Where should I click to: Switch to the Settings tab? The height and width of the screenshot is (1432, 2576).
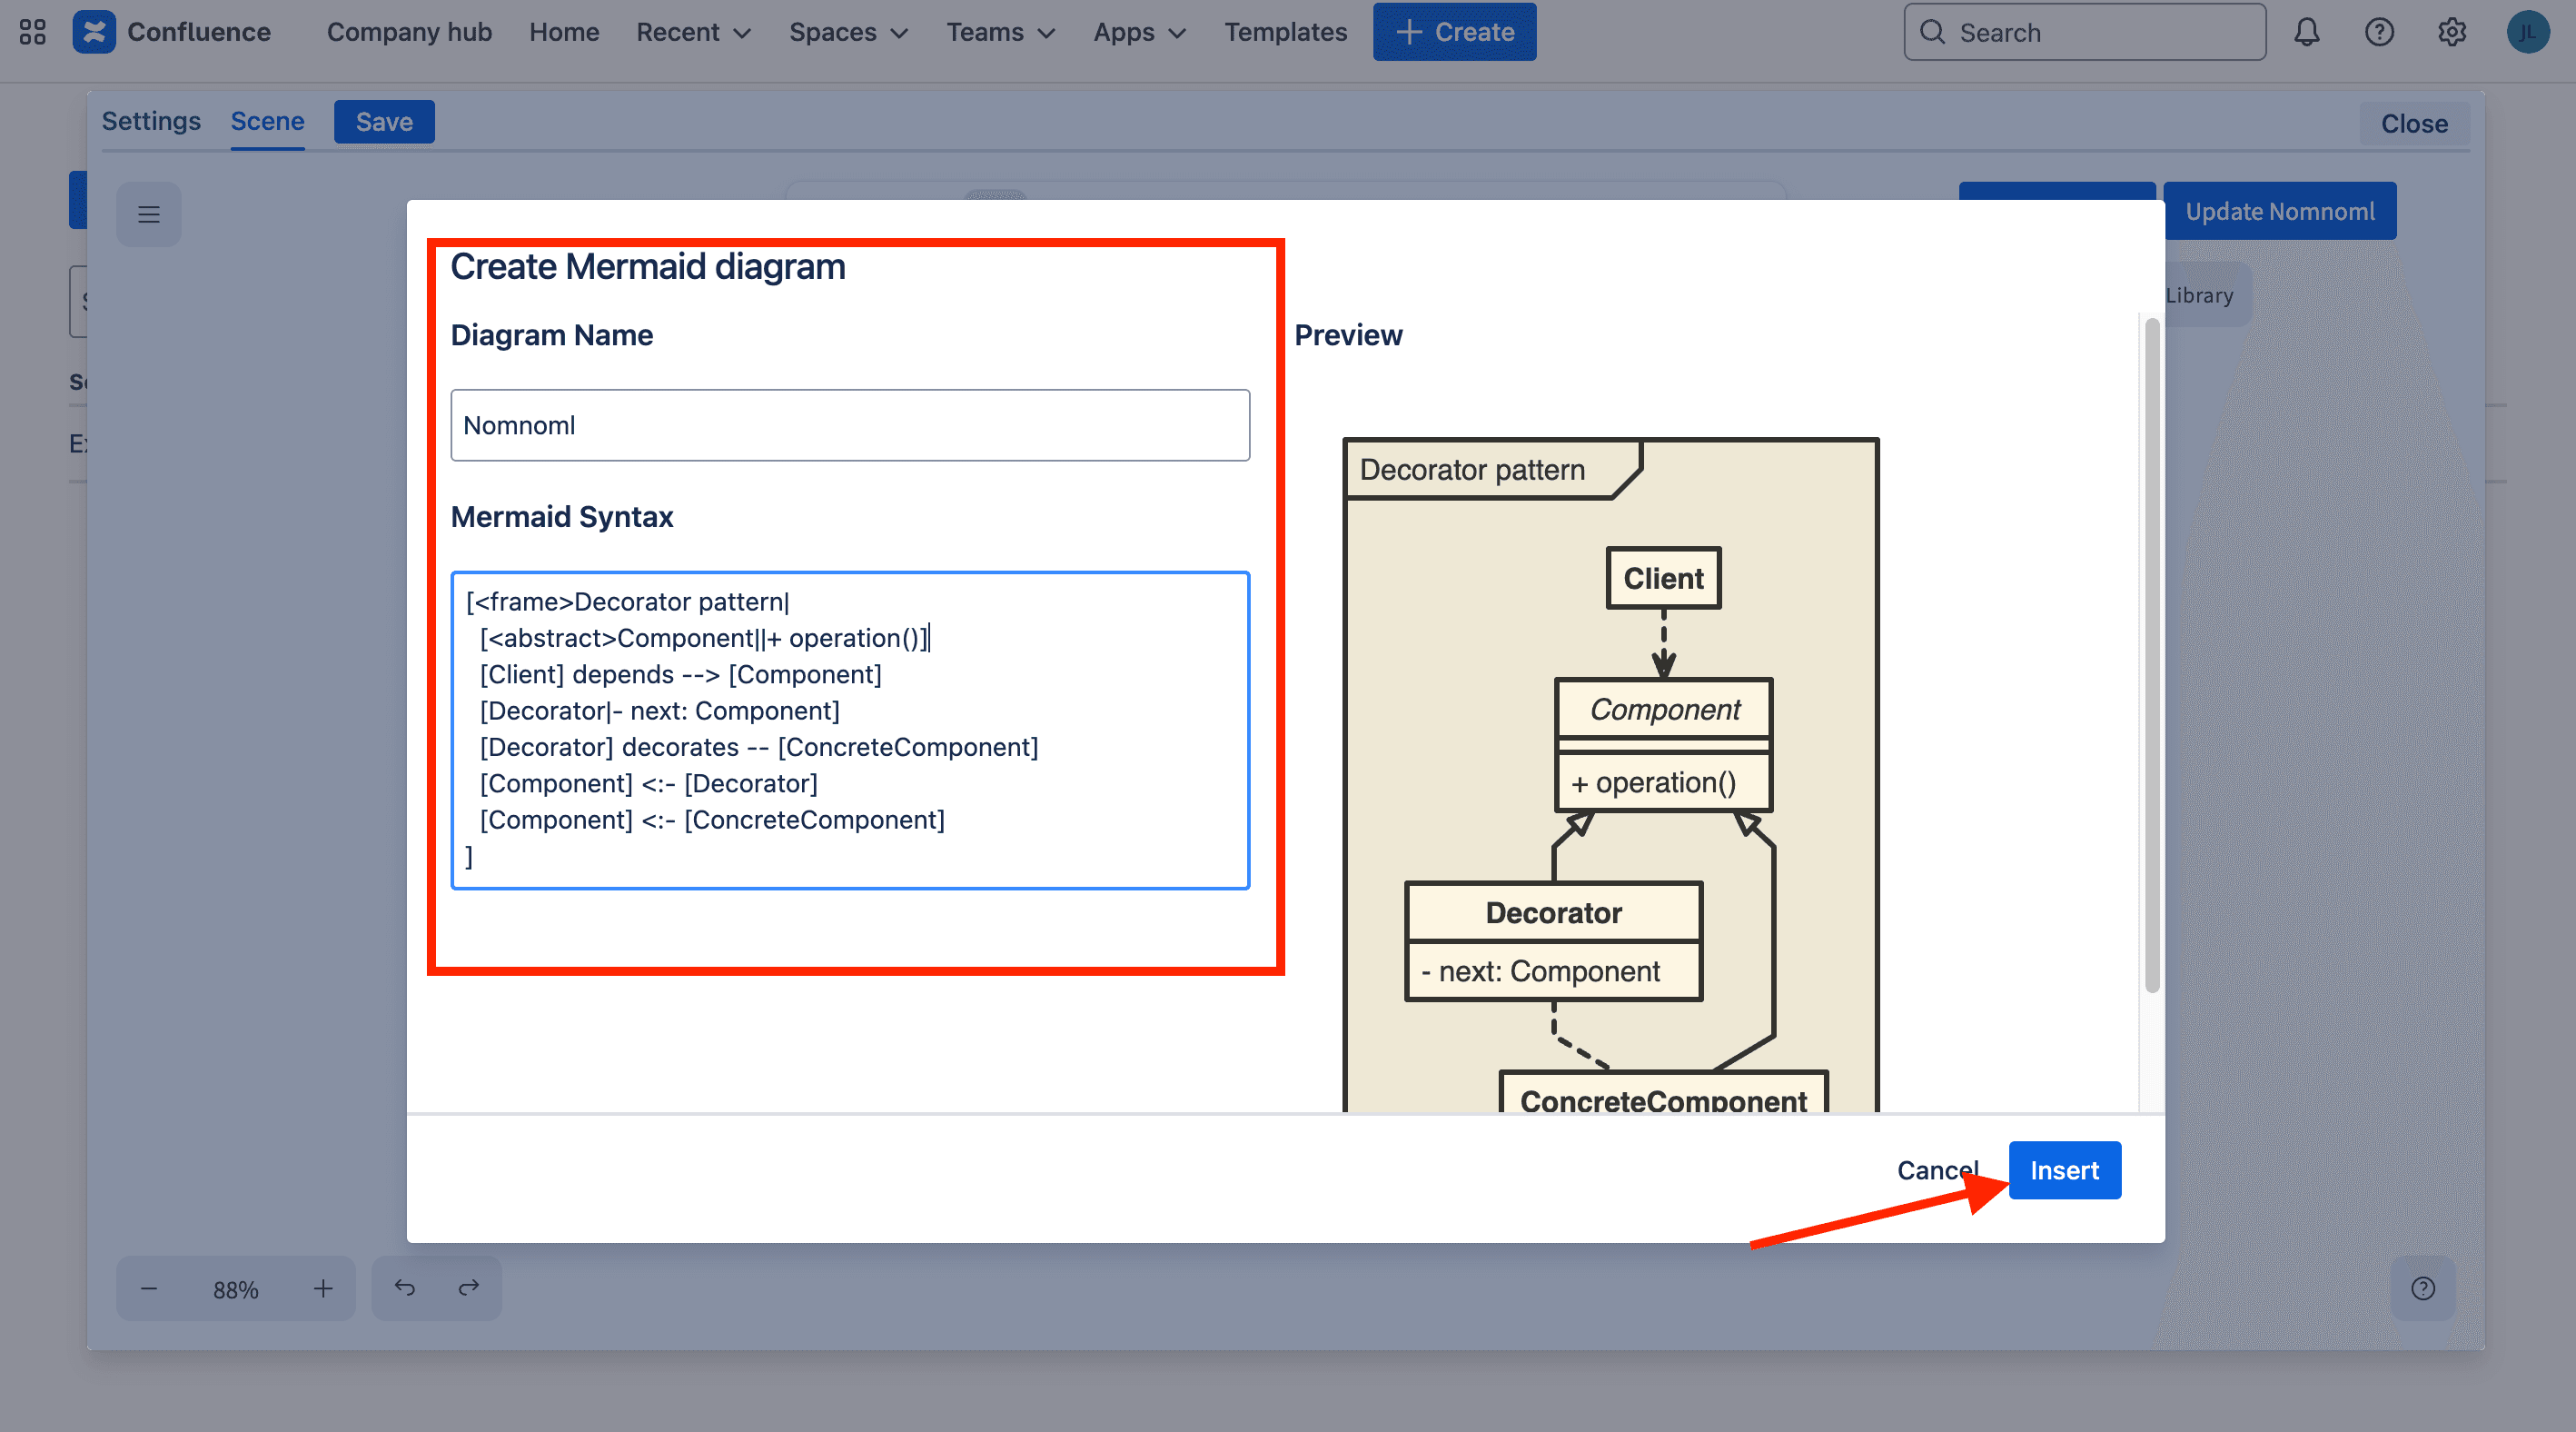(151, 121)
